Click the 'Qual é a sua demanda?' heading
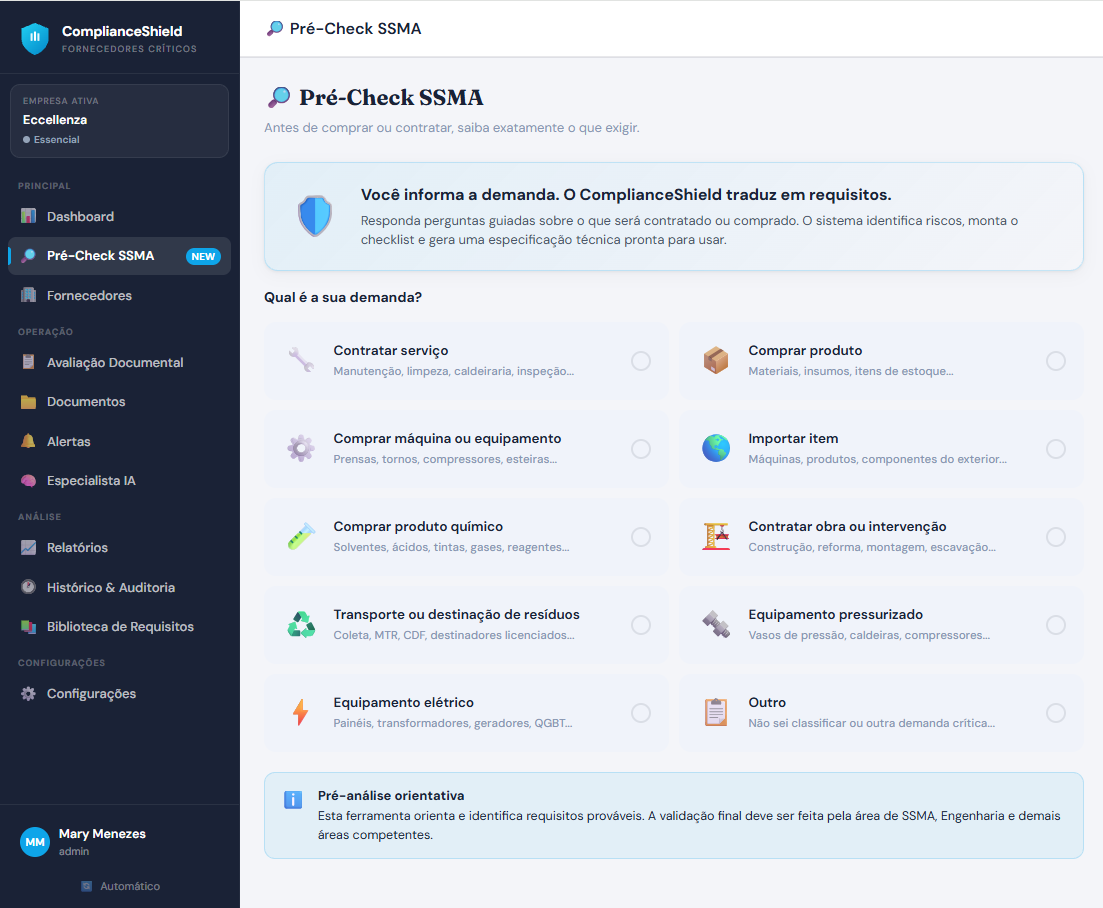The height and width of the screenshot is (908, 1103). pyautogui.click(x=343, y=297)
